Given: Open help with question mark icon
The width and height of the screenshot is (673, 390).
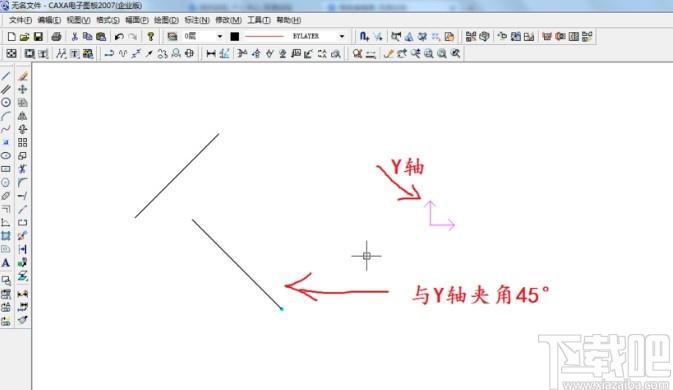Looking at the screenshot, I should coord(151,36).
